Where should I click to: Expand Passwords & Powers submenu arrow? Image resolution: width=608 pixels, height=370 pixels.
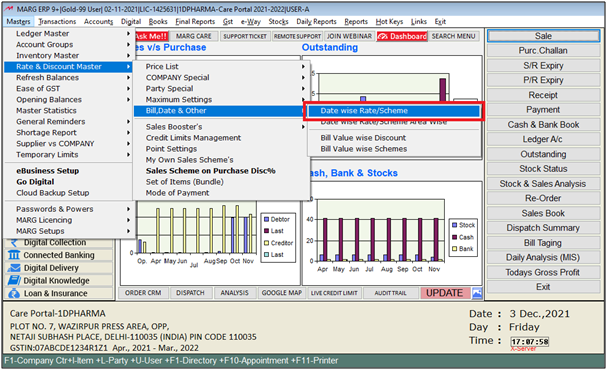pos(128,209)
